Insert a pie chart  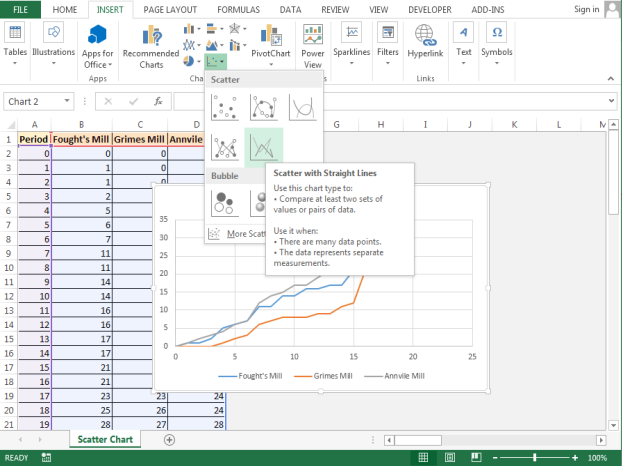click(192, 61)
